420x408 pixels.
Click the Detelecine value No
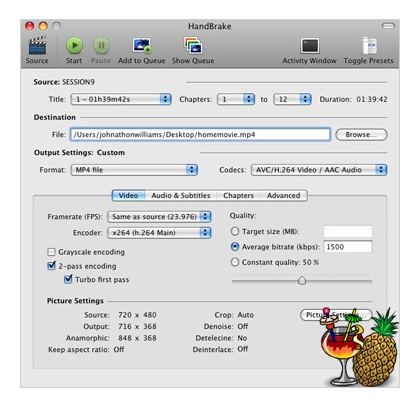242,338
